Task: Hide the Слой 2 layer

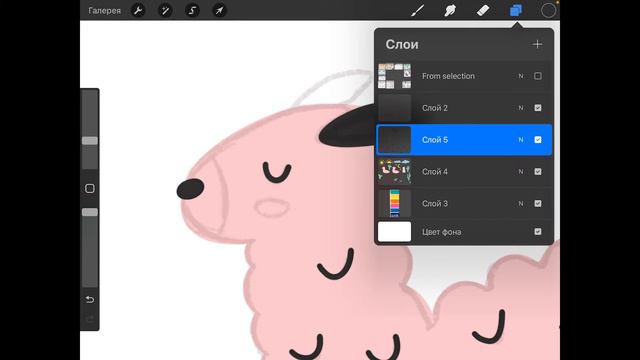Action: point(538,108)
